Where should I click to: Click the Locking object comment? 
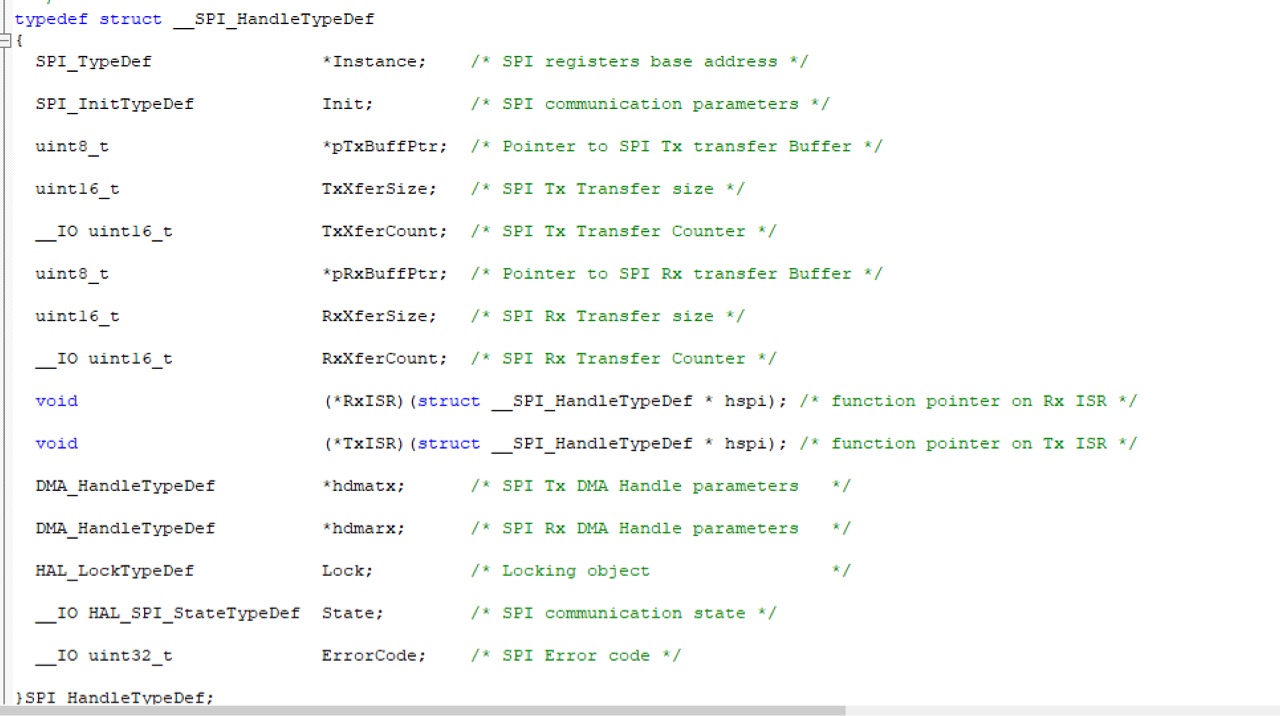coord(660,571)
